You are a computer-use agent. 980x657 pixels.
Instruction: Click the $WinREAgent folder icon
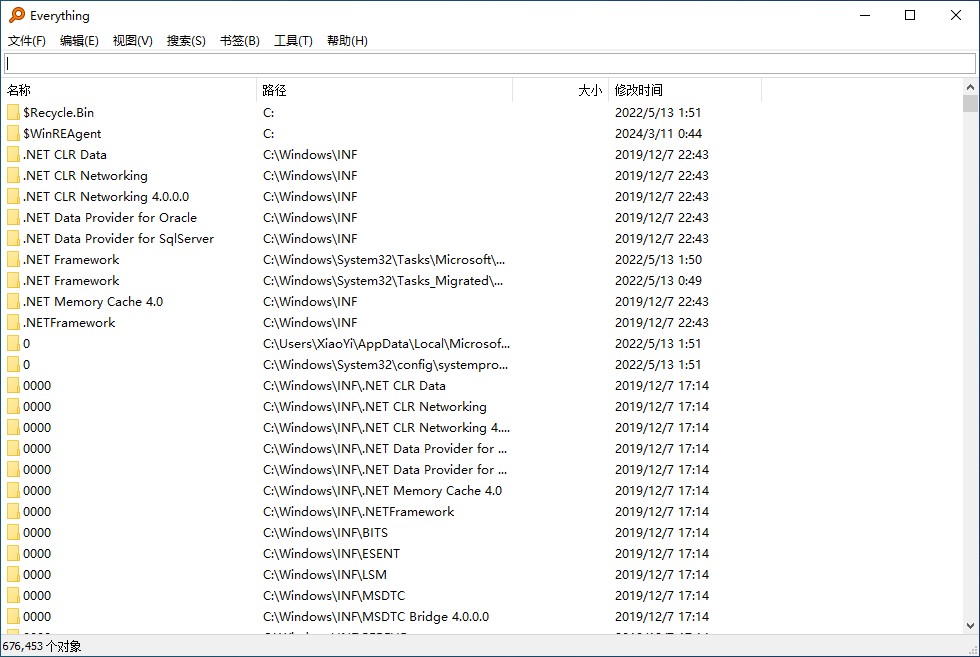tap(13, 134)
